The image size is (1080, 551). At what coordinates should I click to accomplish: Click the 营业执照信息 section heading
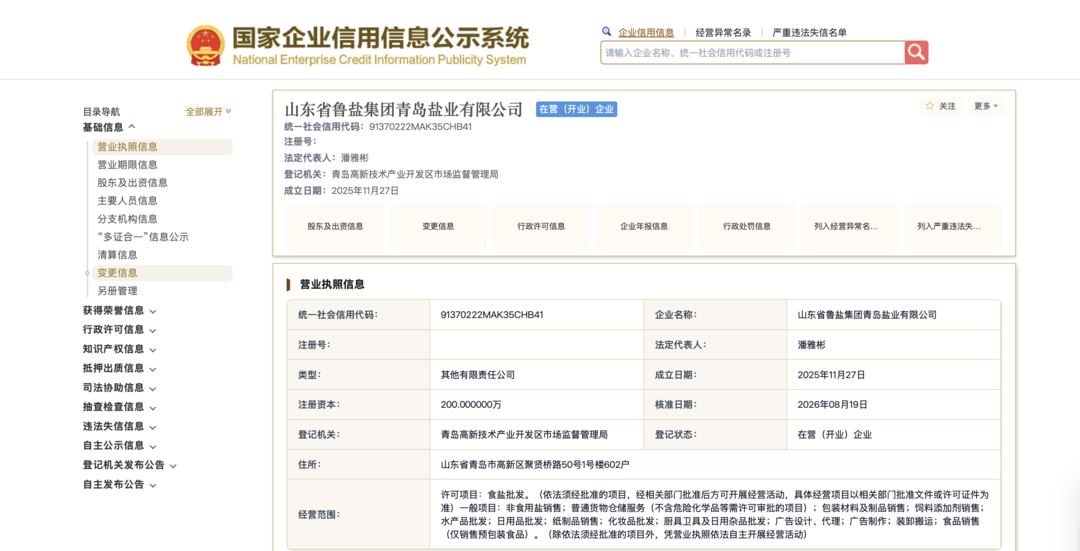pos(332,284)
